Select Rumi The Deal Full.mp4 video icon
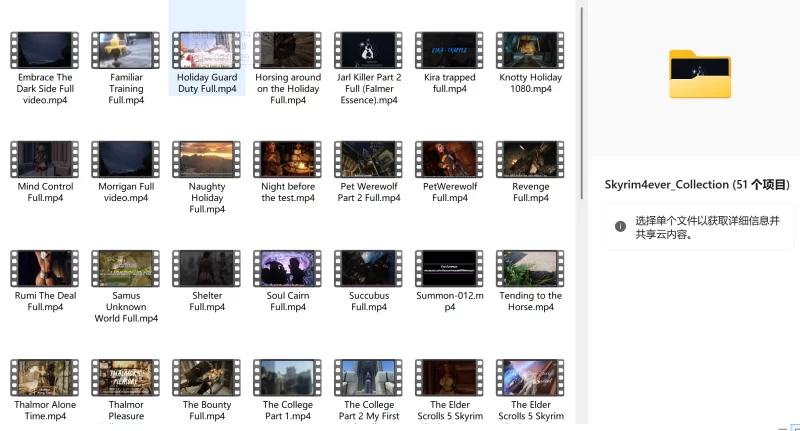 (45, 268)
